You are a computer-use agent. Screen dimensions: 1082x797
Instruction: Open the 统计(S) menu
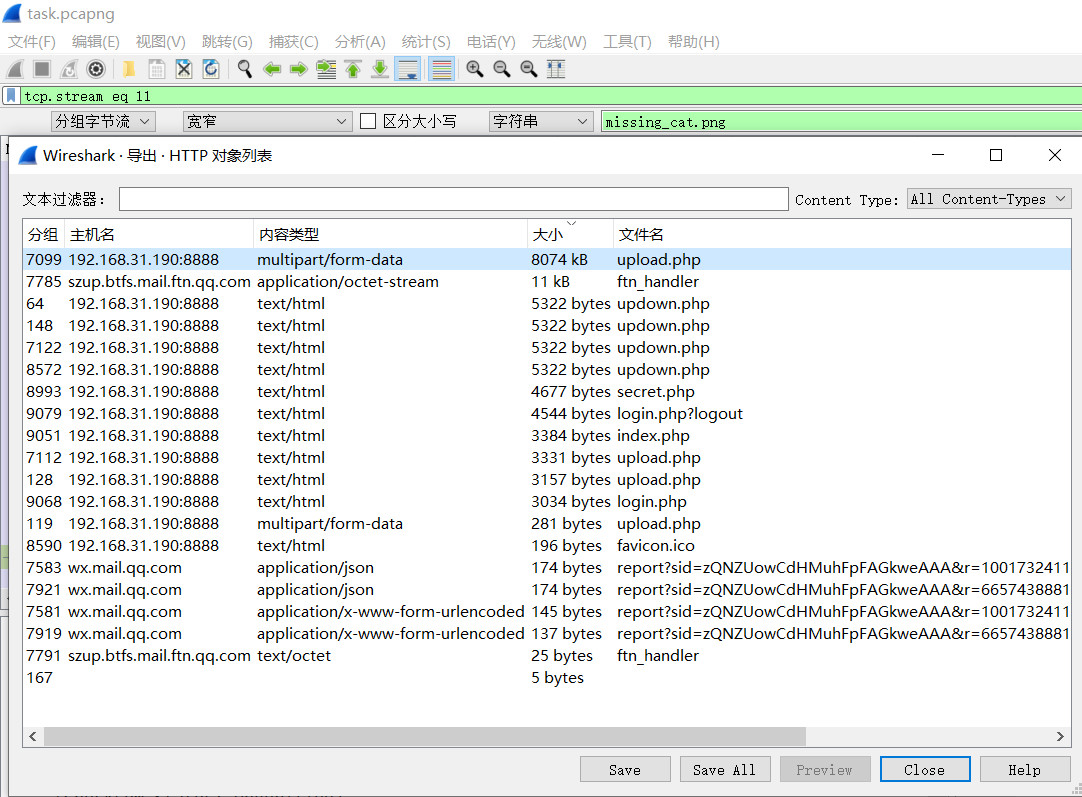coord(426,41)
